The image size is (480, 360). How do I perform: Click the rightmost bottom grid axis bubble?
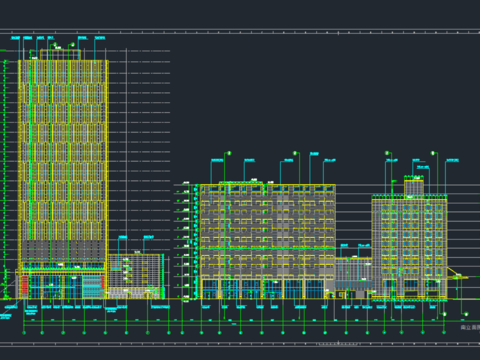coord(444,332)
